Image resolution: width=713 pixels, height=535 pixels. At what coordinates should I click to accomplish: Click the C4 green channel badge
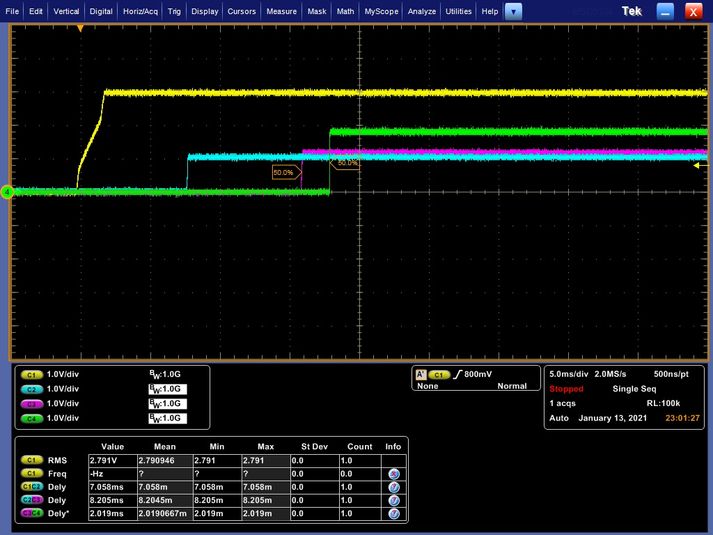click(31, 419)
